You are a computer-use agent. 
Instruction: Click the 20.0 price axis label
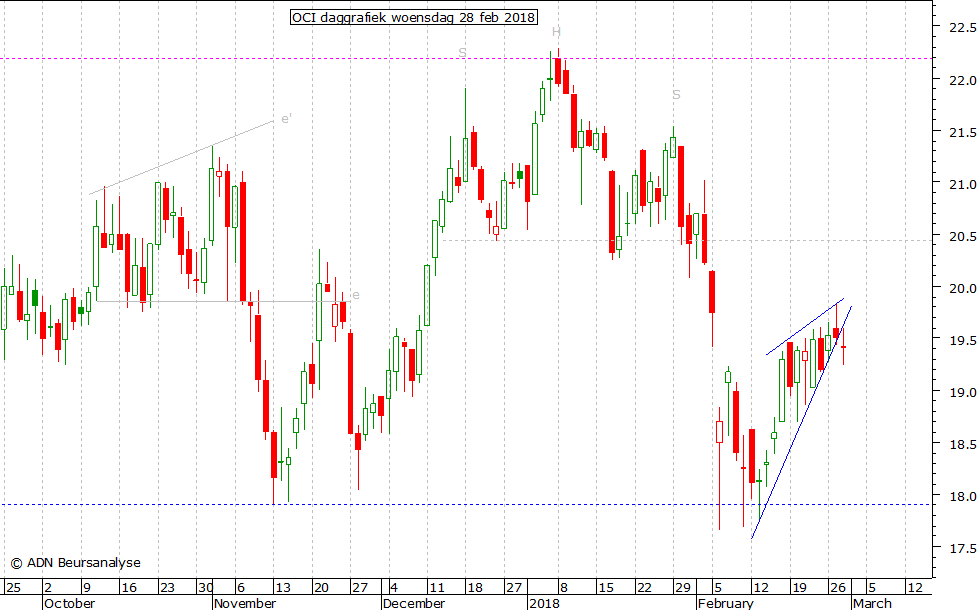click(x=962, y=288)
